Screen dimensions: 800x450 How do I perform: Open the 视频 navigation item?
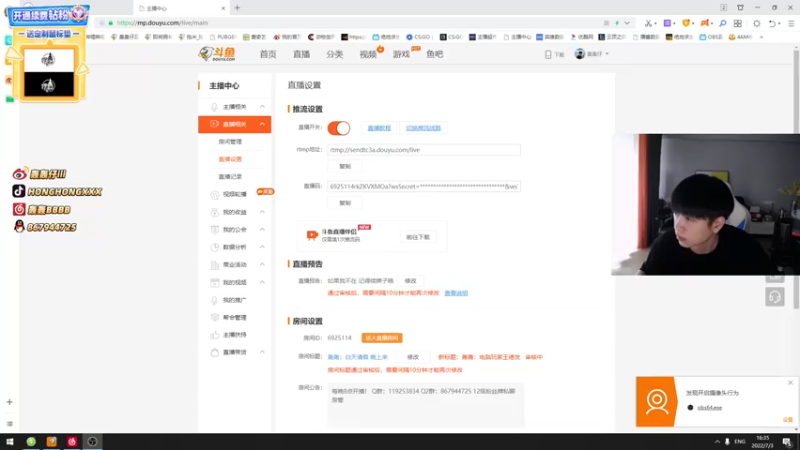click(368, 54)
